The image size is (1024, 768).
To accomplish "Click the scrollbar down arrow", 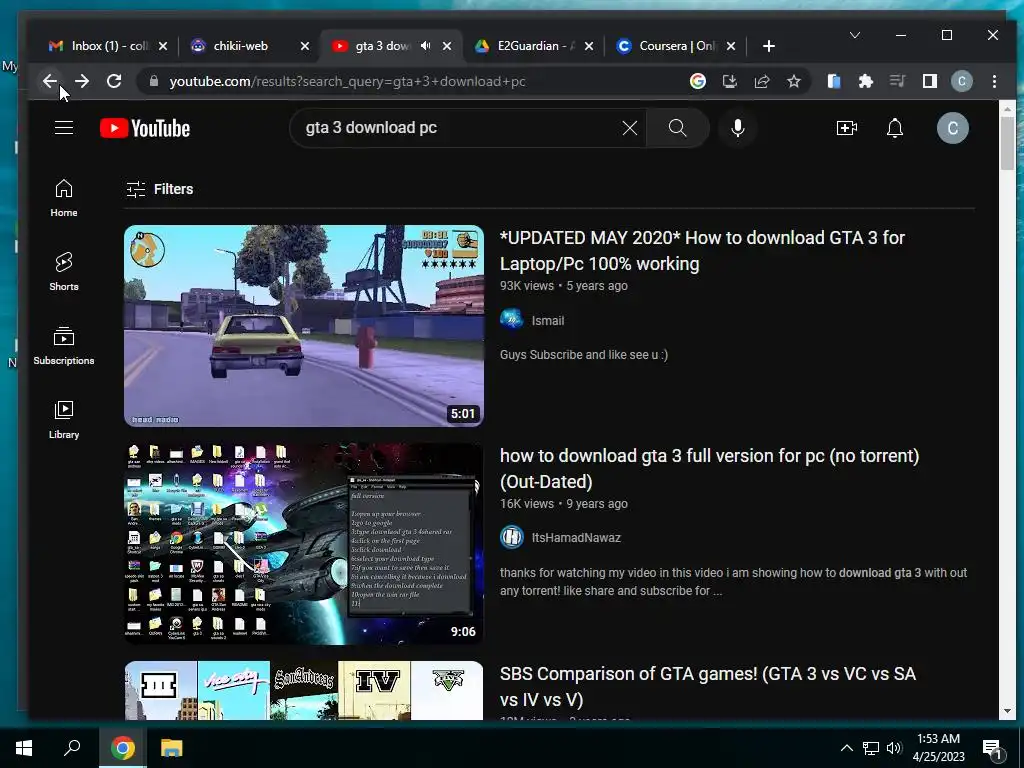I will click(x=1006, y=711).
